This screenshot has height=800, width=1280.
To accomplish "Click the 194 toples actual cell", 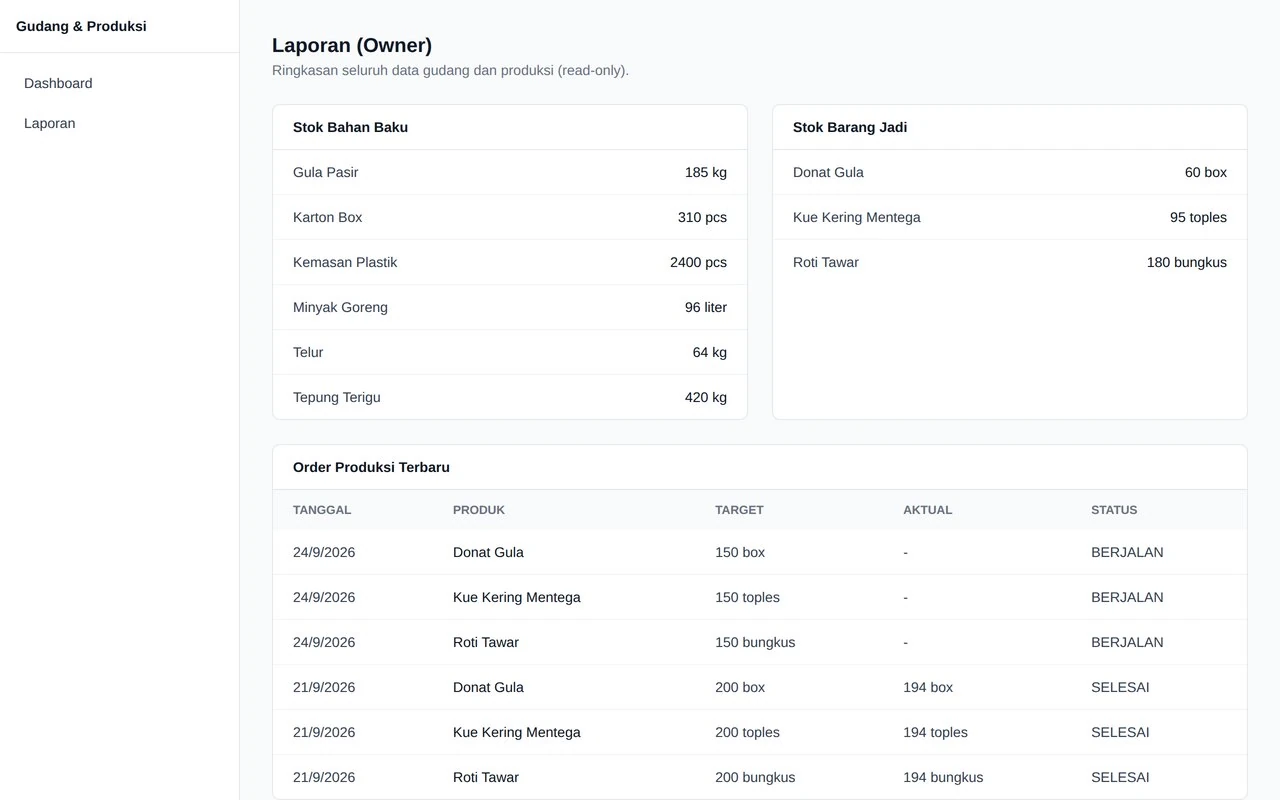I will 935,732.
